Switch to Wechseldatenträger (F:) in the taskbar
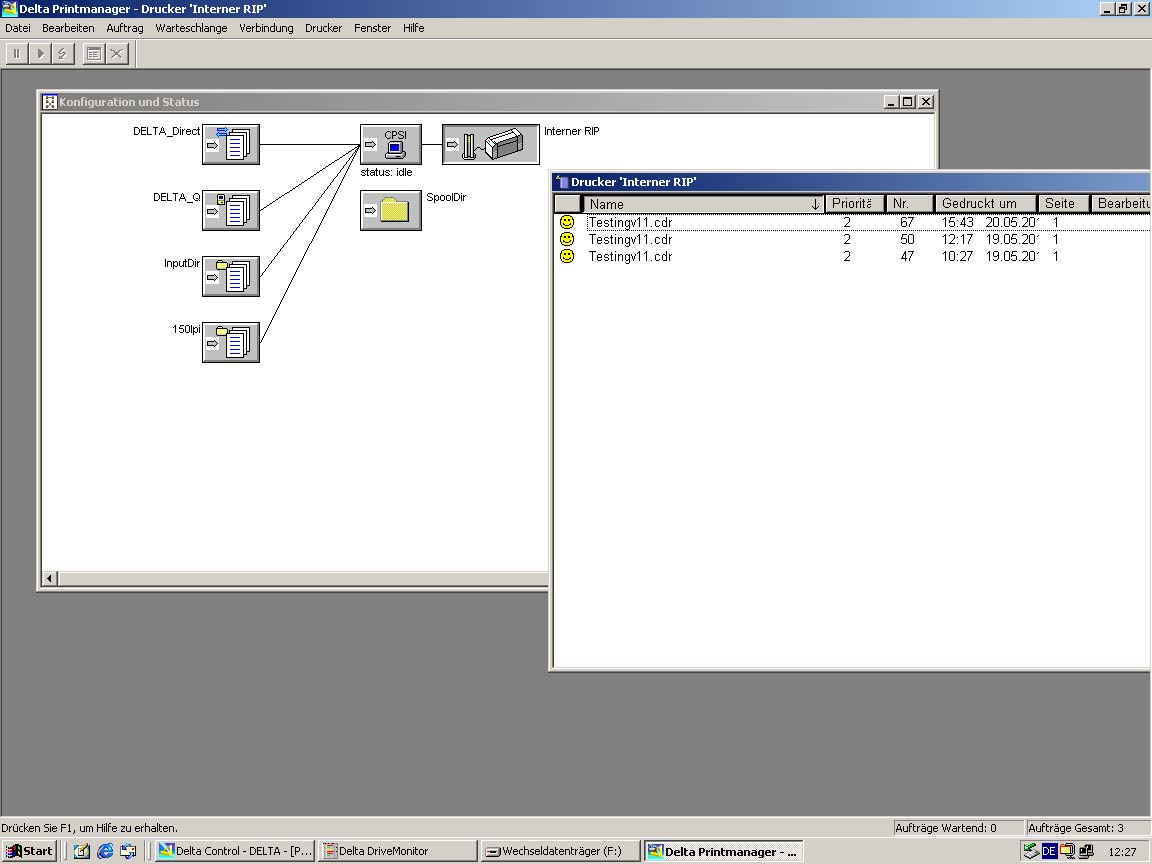The width and height of the screenshot is (1152, 864). coord(561,851)
